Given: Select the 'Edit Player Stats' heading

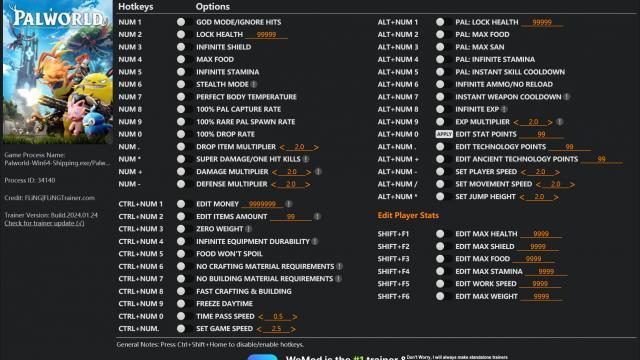Looking at the screenshot, I should [x=408, y=215].
